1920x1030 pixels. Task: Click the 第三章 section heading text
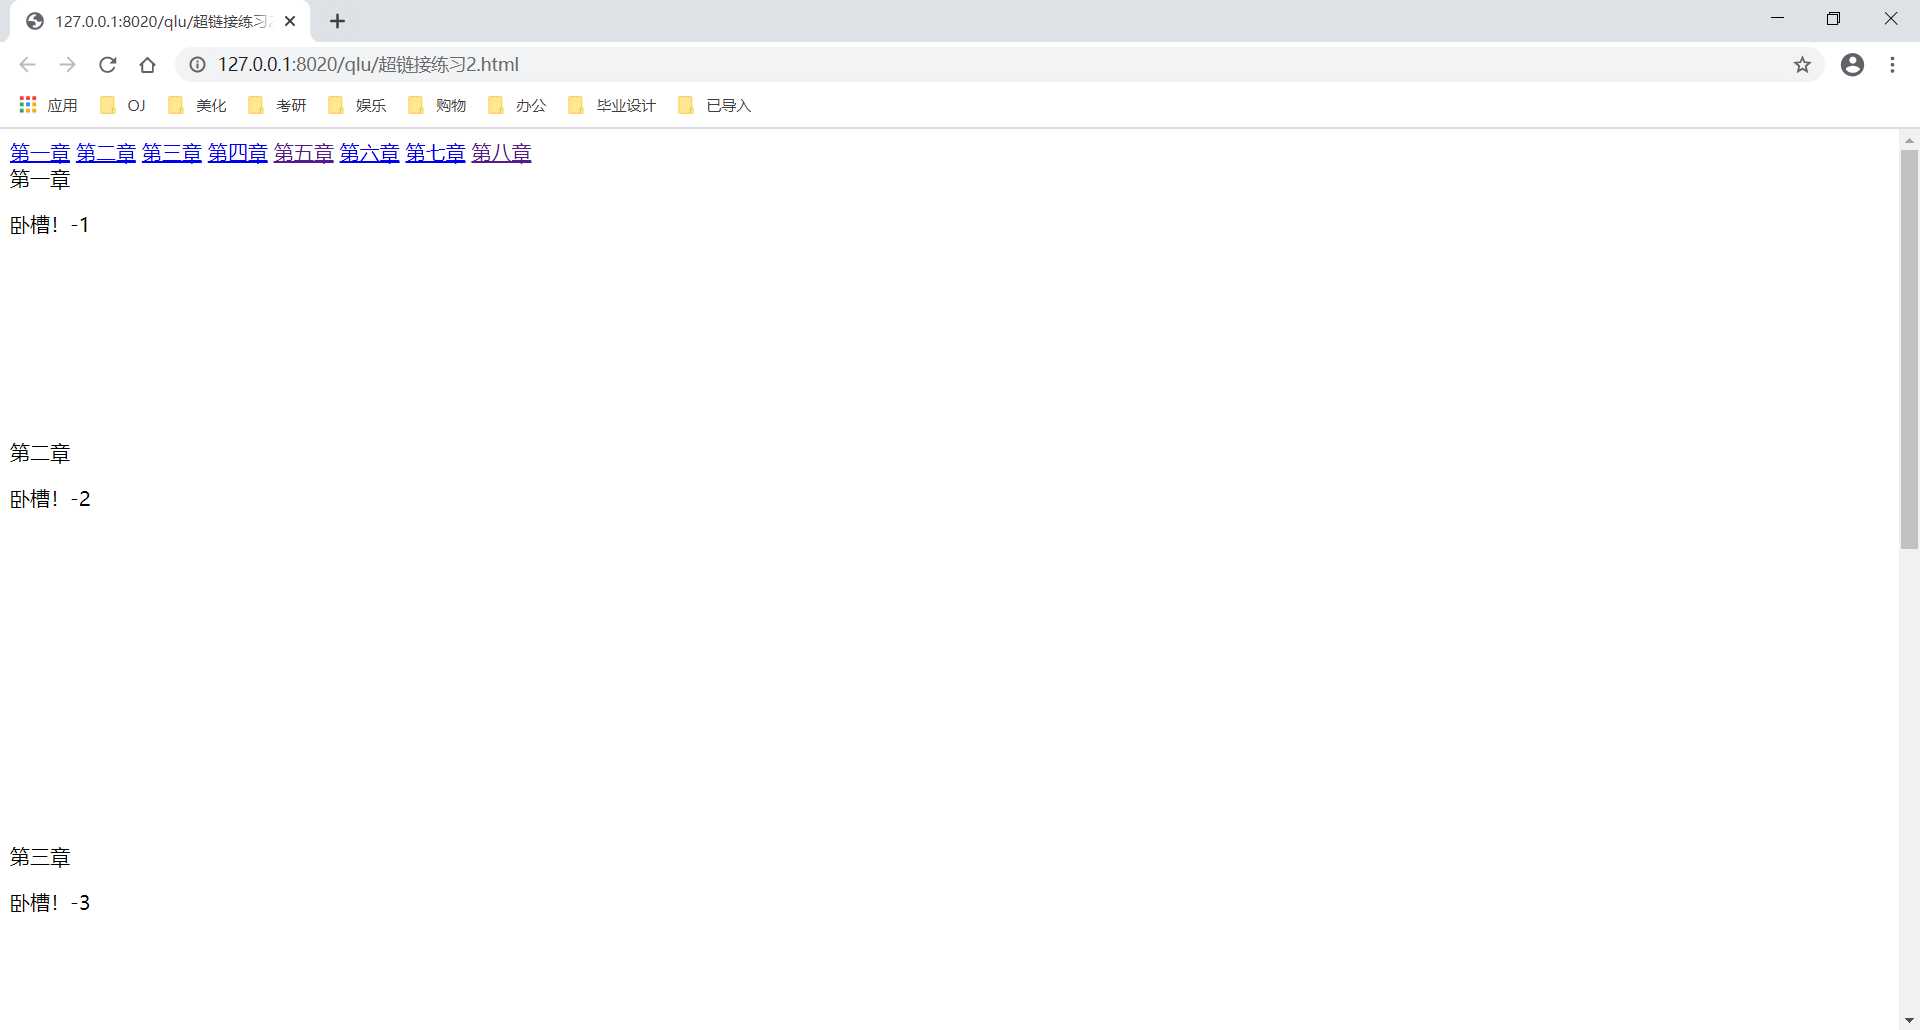40,857
